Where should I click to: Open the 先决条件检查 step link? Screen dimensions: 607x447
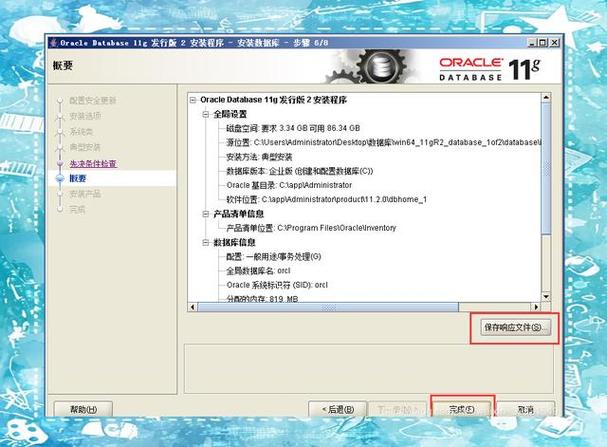point(93,164)
